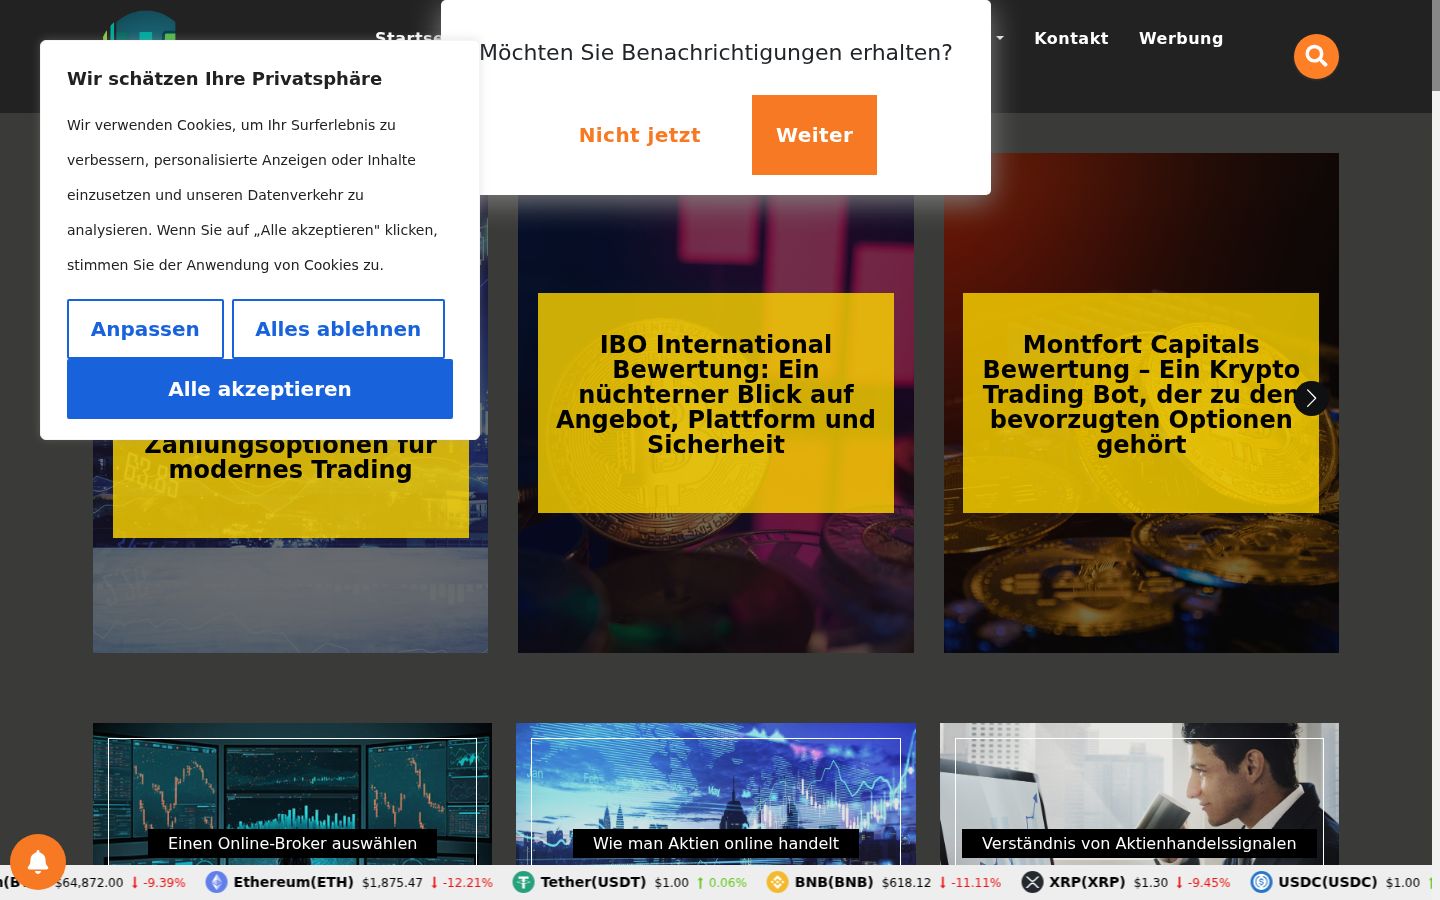
Task: Click the $64,872.00 price in ticker
Action: click(89, 882)
